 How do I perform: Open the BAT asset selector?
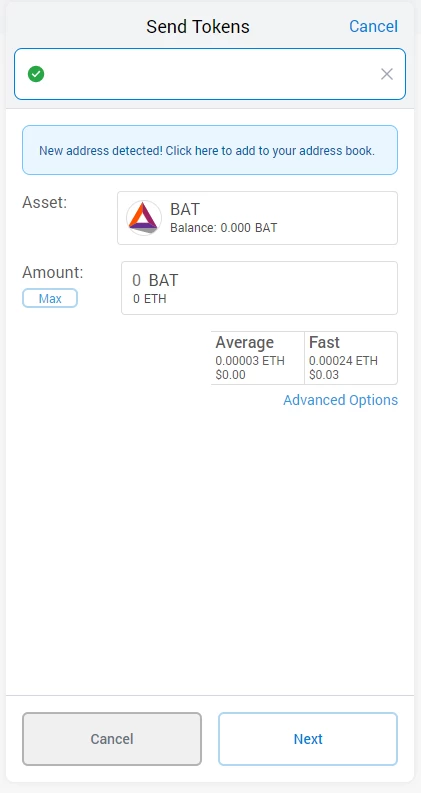tap(257, 218)
